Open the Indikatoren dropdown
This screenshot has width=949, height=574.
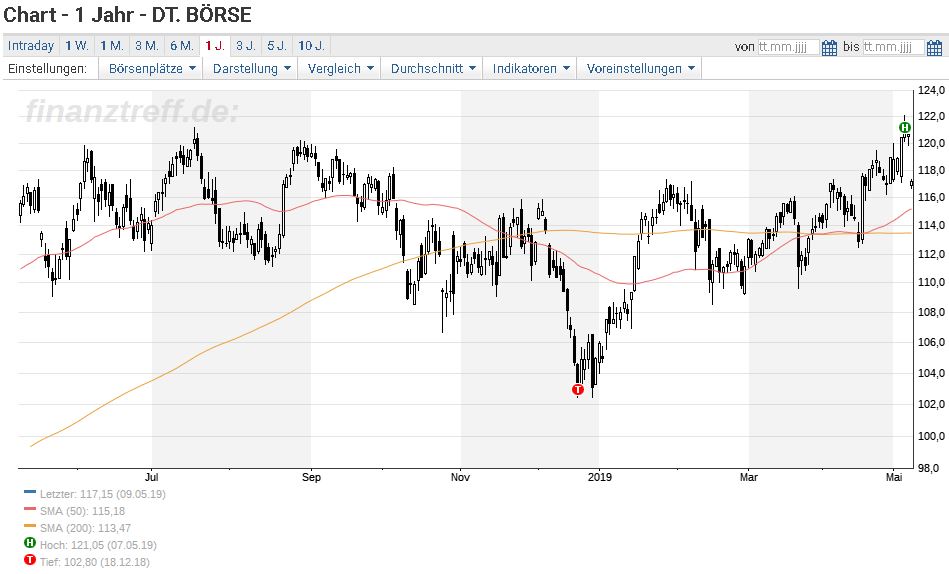coord(531,68)
